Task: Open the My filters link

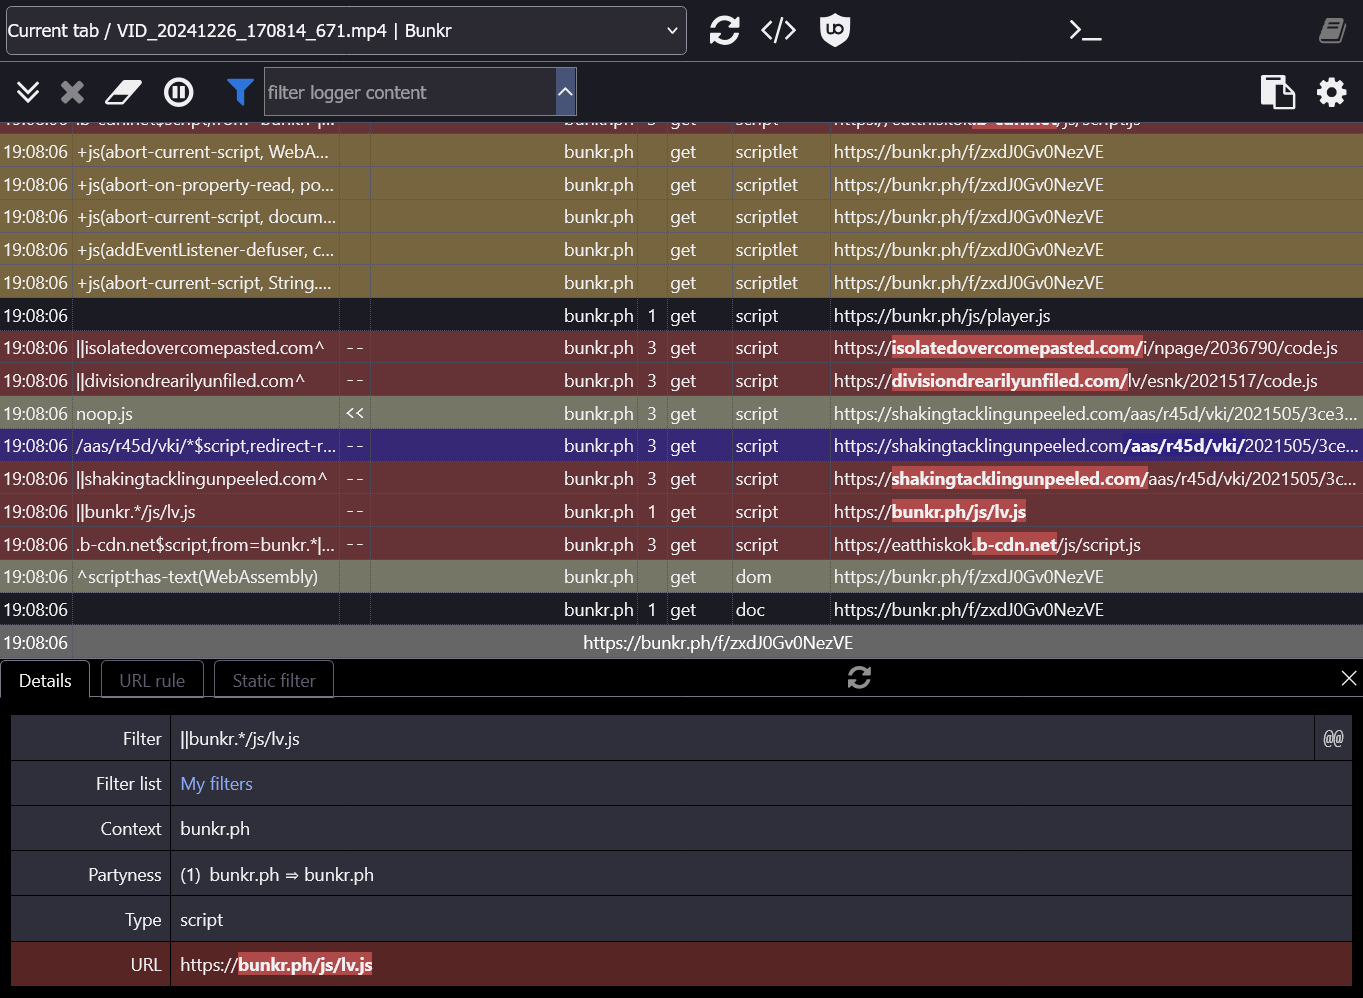Action: click(216, 784)
